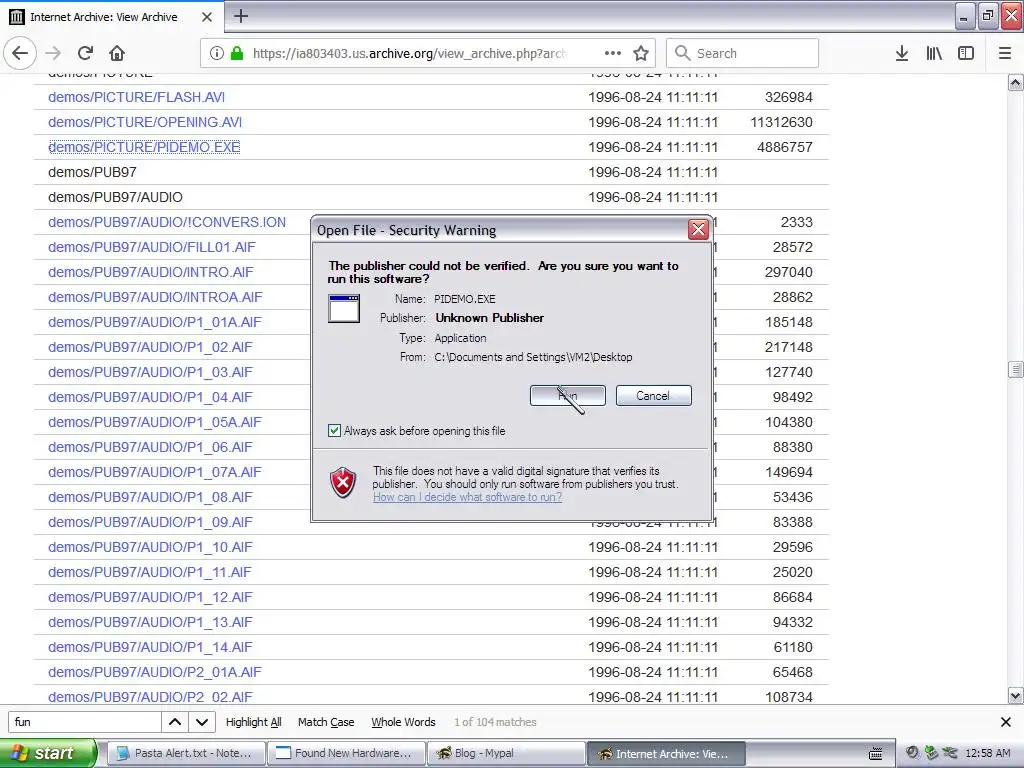This screenshot has width=1024, height=768.
Task: Switch to Pasta Alert.txt Notepad taskbar item
Action: [185, 753]
